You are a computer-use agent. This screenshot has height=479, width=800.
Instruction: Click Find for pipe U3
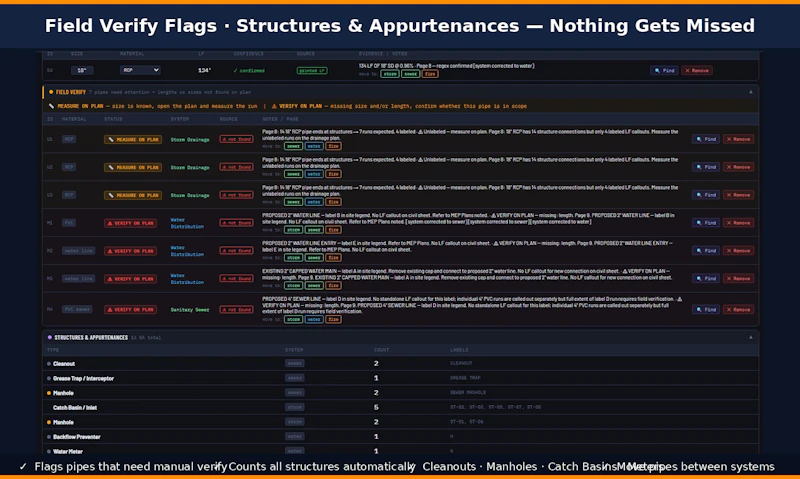click(x=706, y=195)
